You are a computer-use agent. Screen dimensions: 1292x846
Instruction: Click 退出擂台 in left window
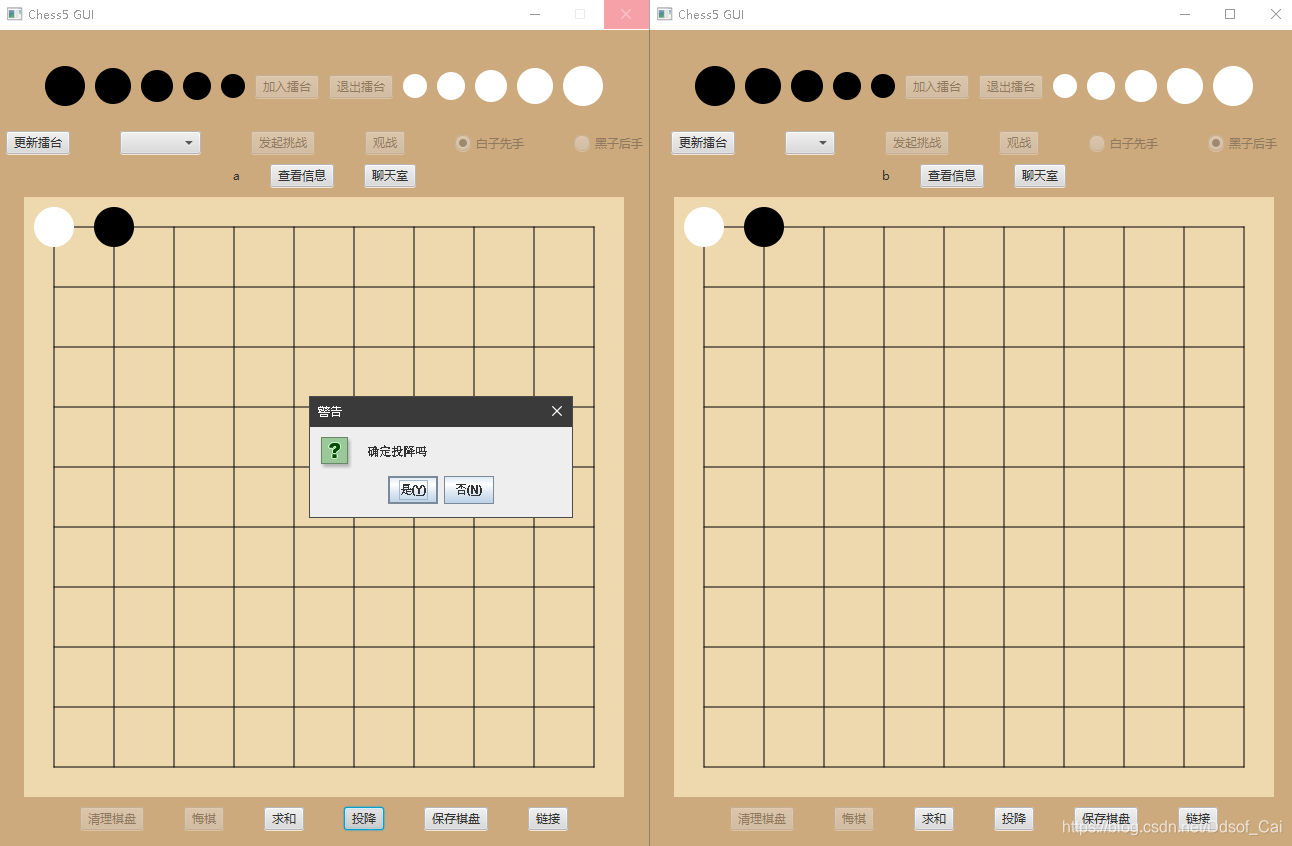361,87
